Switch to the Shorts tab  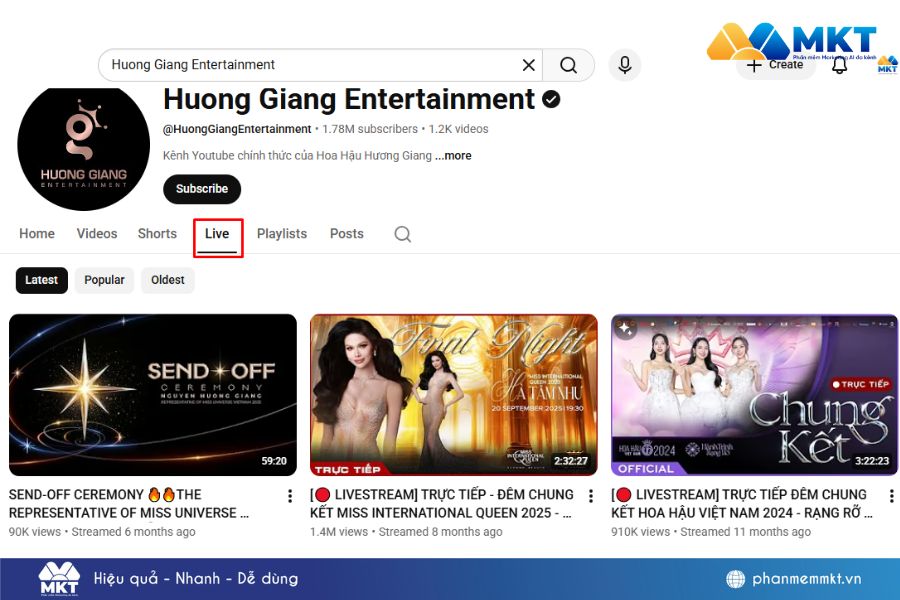(157, 234)
